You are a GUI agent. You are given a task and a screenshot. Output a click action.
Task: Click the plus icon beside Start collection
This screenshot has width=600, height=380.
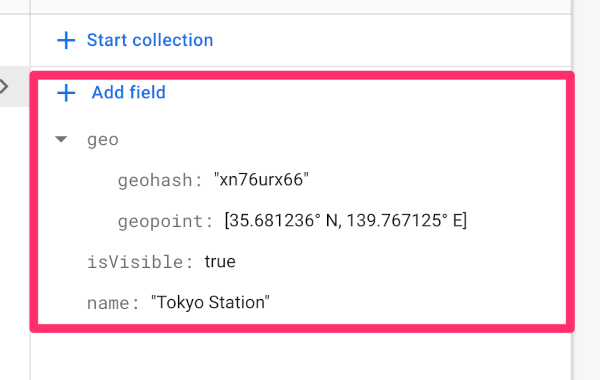[x=66, y=40]
